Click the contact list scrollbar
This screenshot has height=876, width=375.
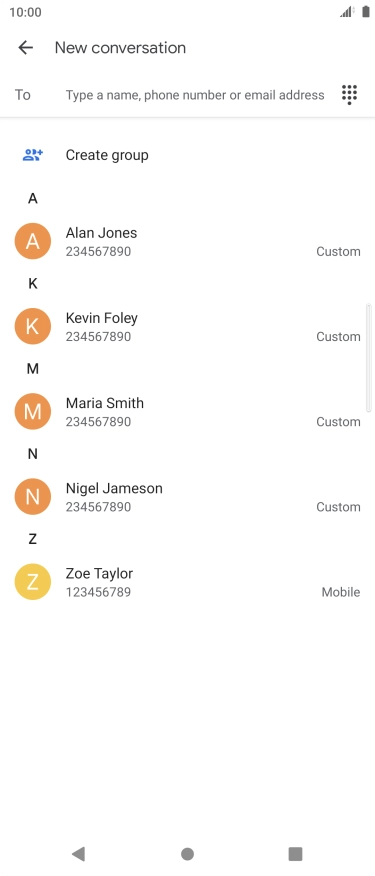368,358
